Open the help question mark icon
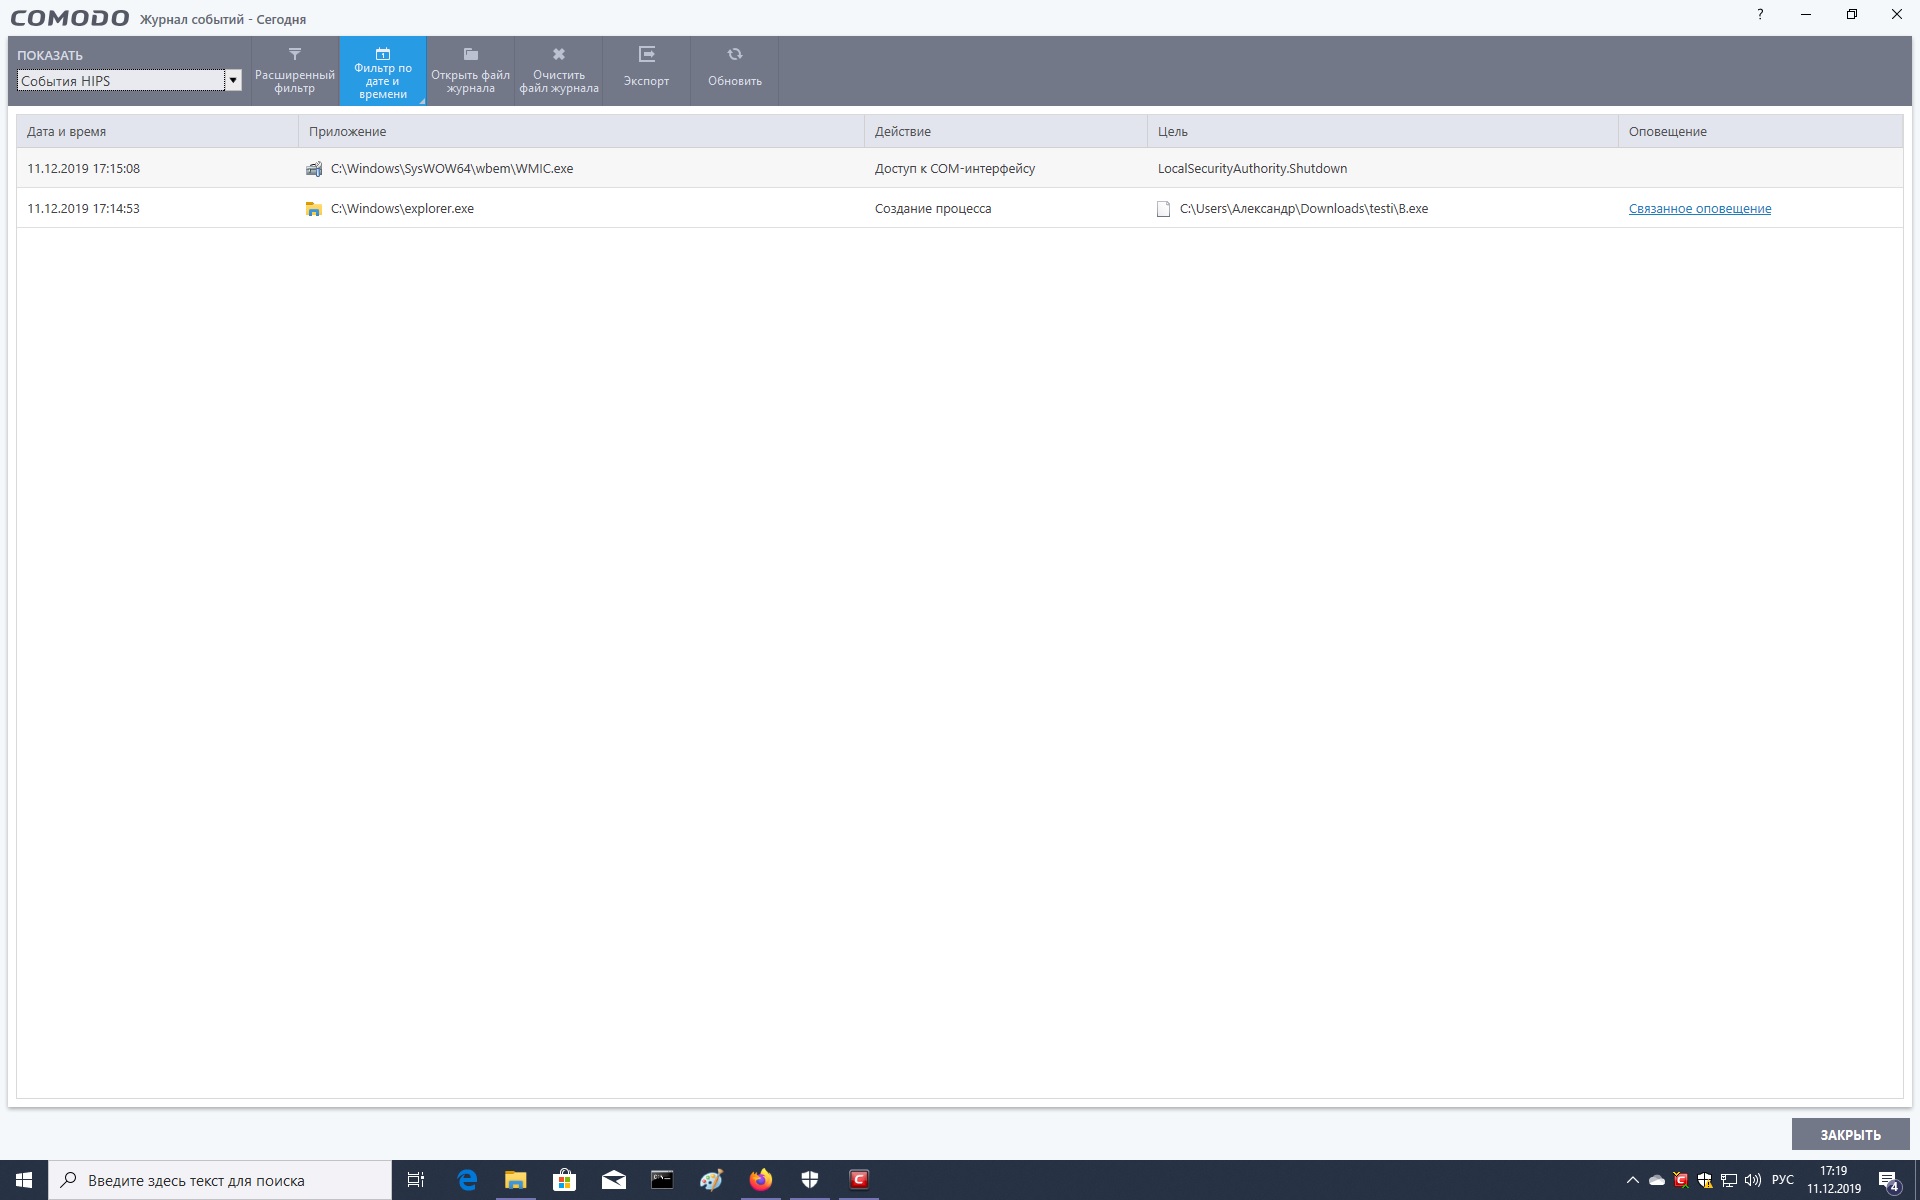Screen dimensions: 1920x1200 pos(1760,15)
